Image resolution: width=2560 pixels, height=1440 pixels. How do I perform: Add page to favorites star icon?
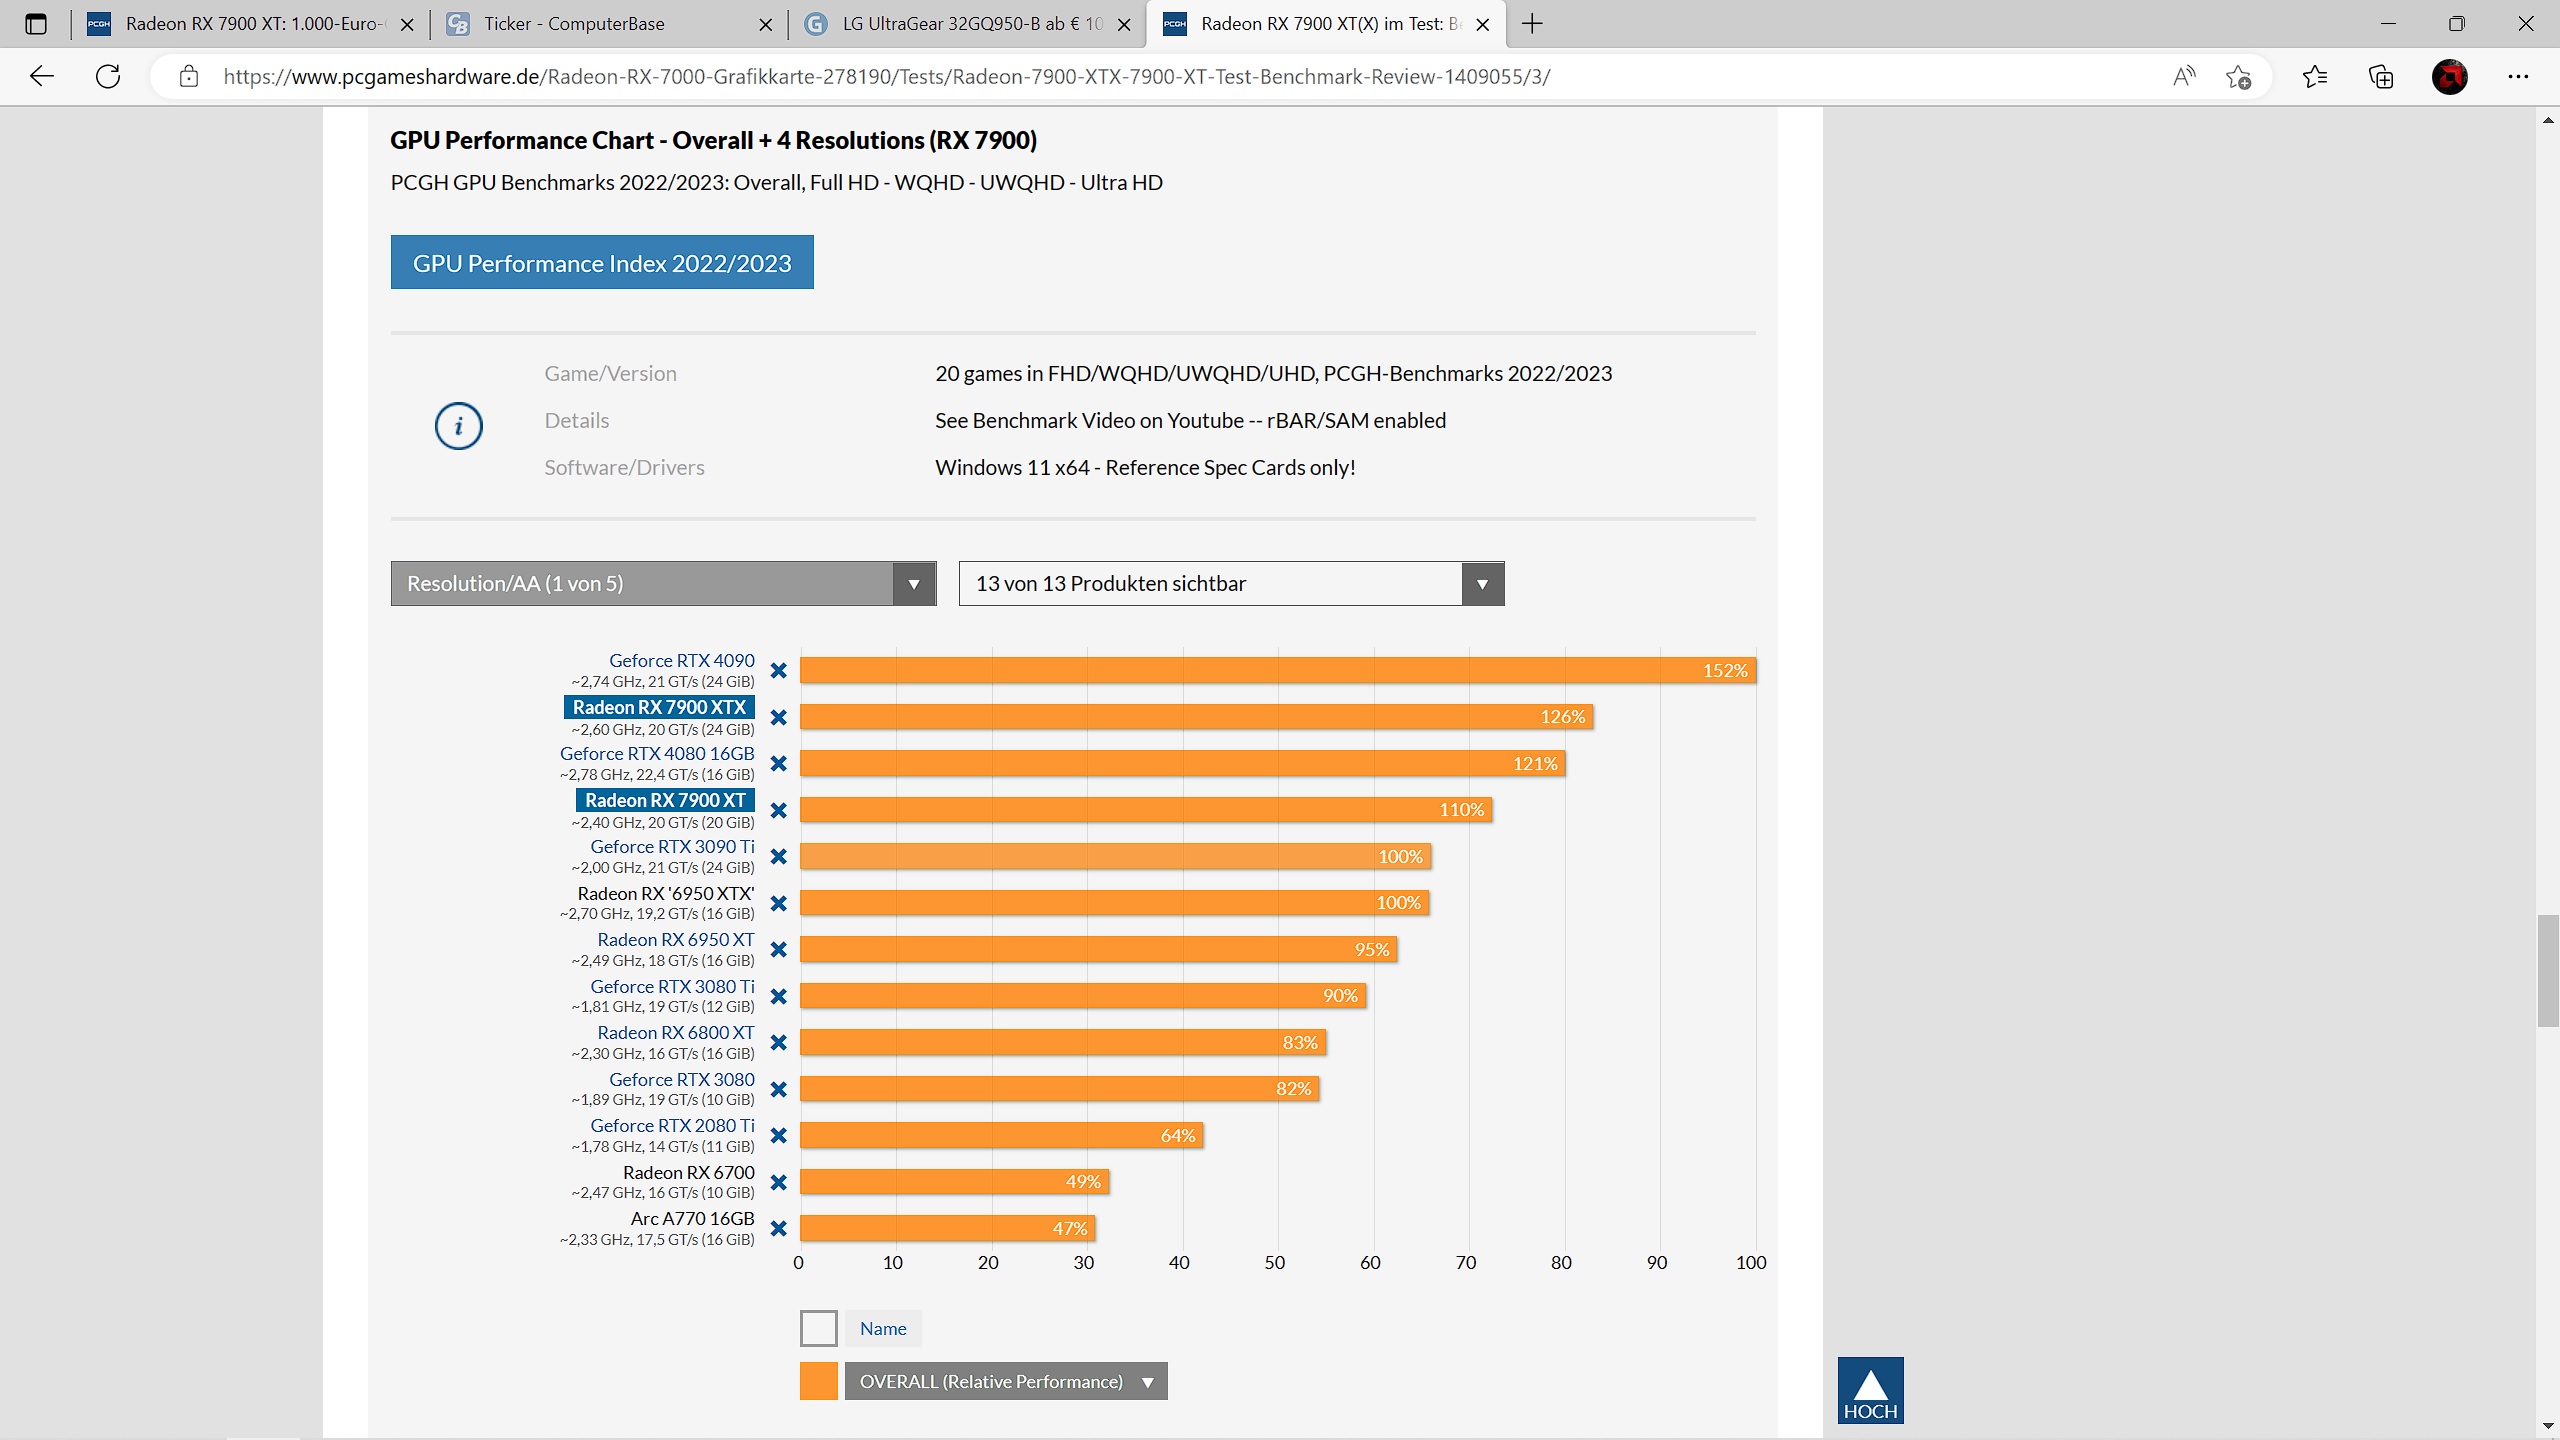tap(2238, 77)
